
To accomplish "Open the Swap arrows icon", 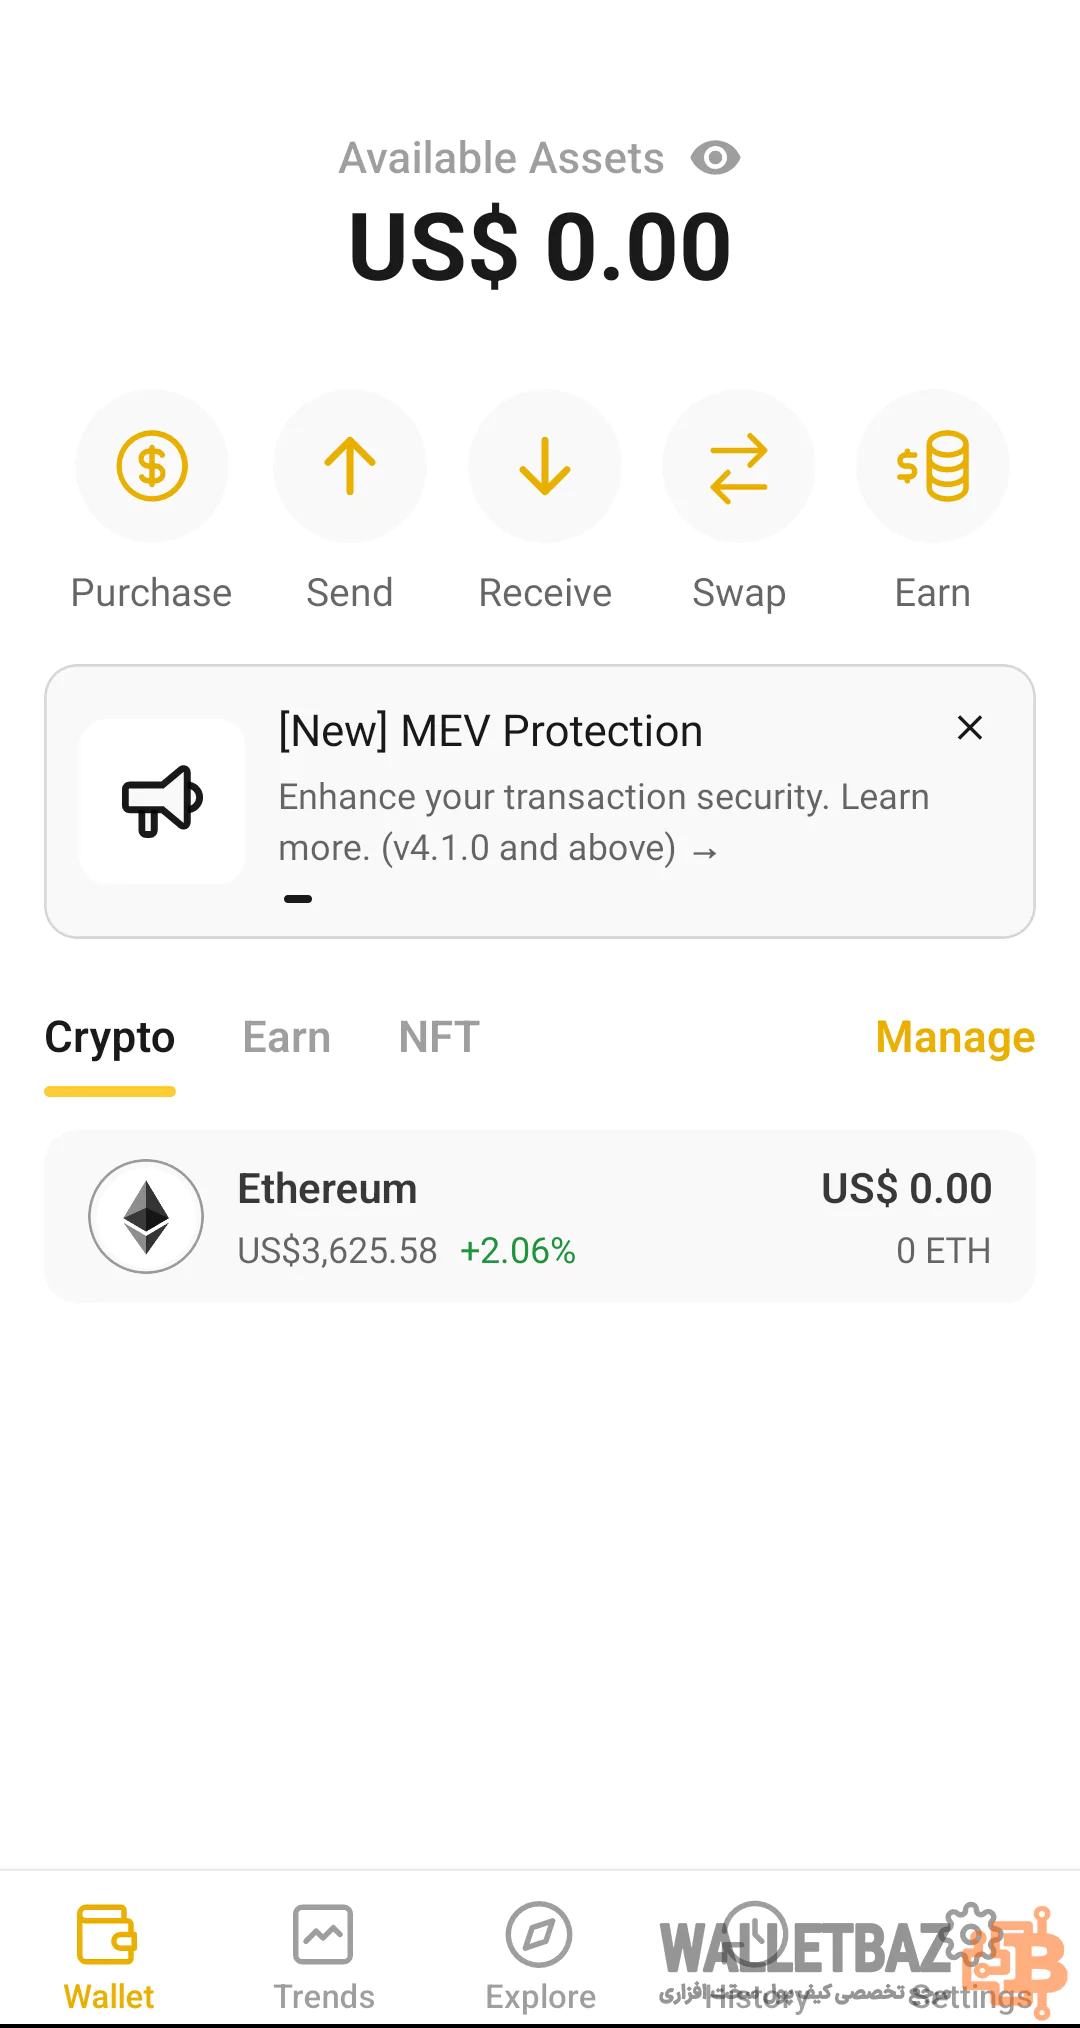I will [x=739, y=466].
